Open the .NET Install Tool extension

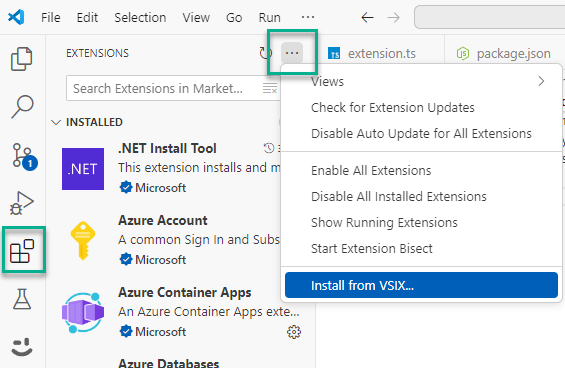tap(172, 168)
